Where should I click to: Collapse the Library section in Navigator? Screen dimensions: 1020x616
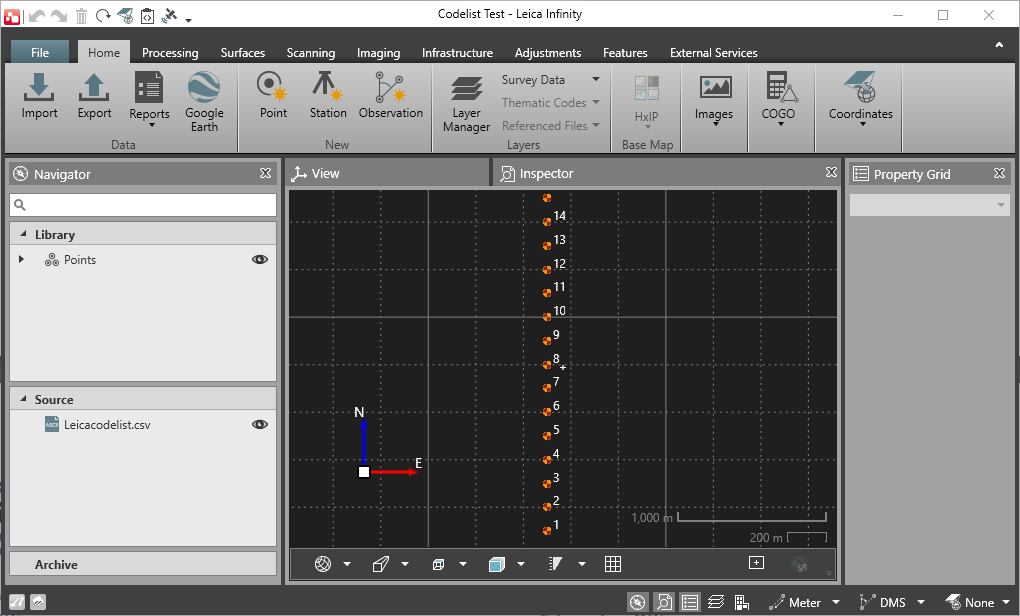pos(22,235)
